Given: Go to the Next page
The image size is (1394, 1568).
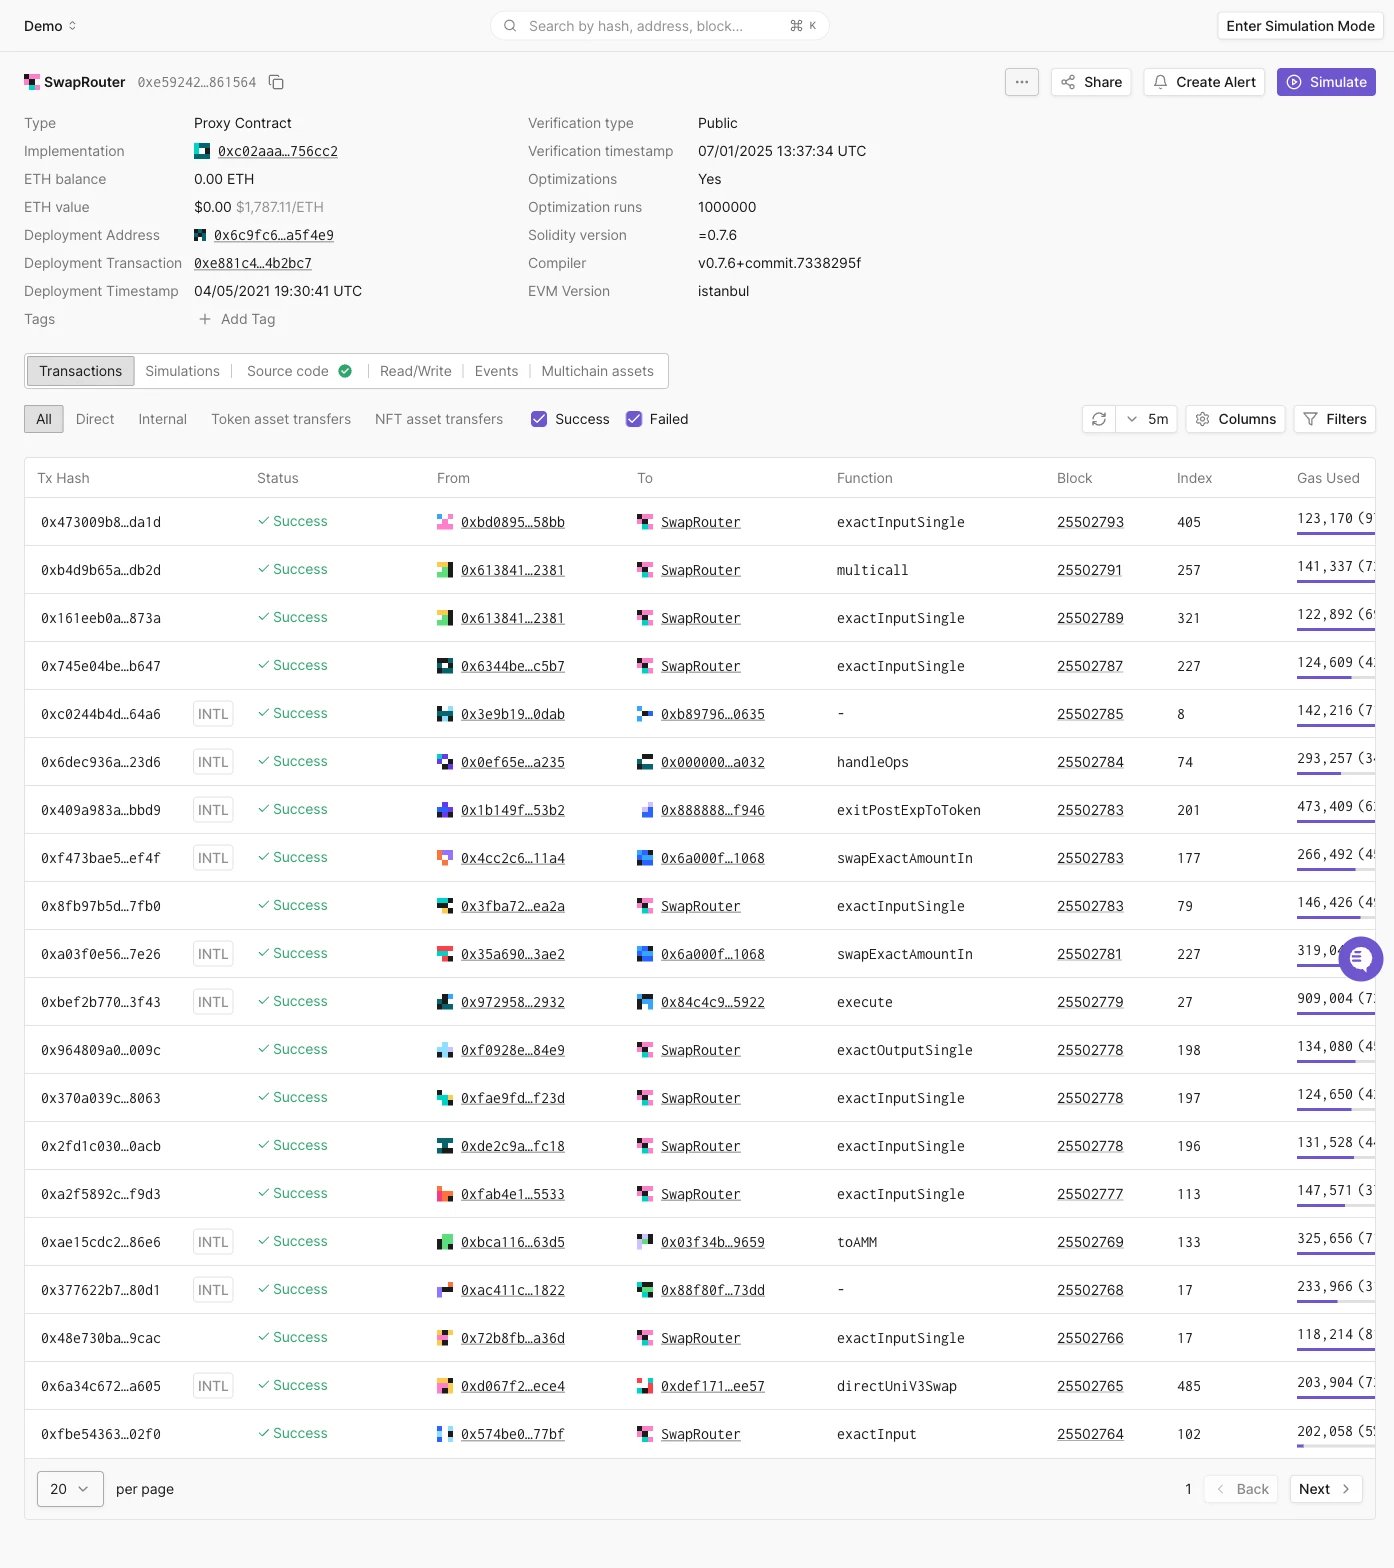Looking at the screenshot, I should (x=1326, y=1489).
